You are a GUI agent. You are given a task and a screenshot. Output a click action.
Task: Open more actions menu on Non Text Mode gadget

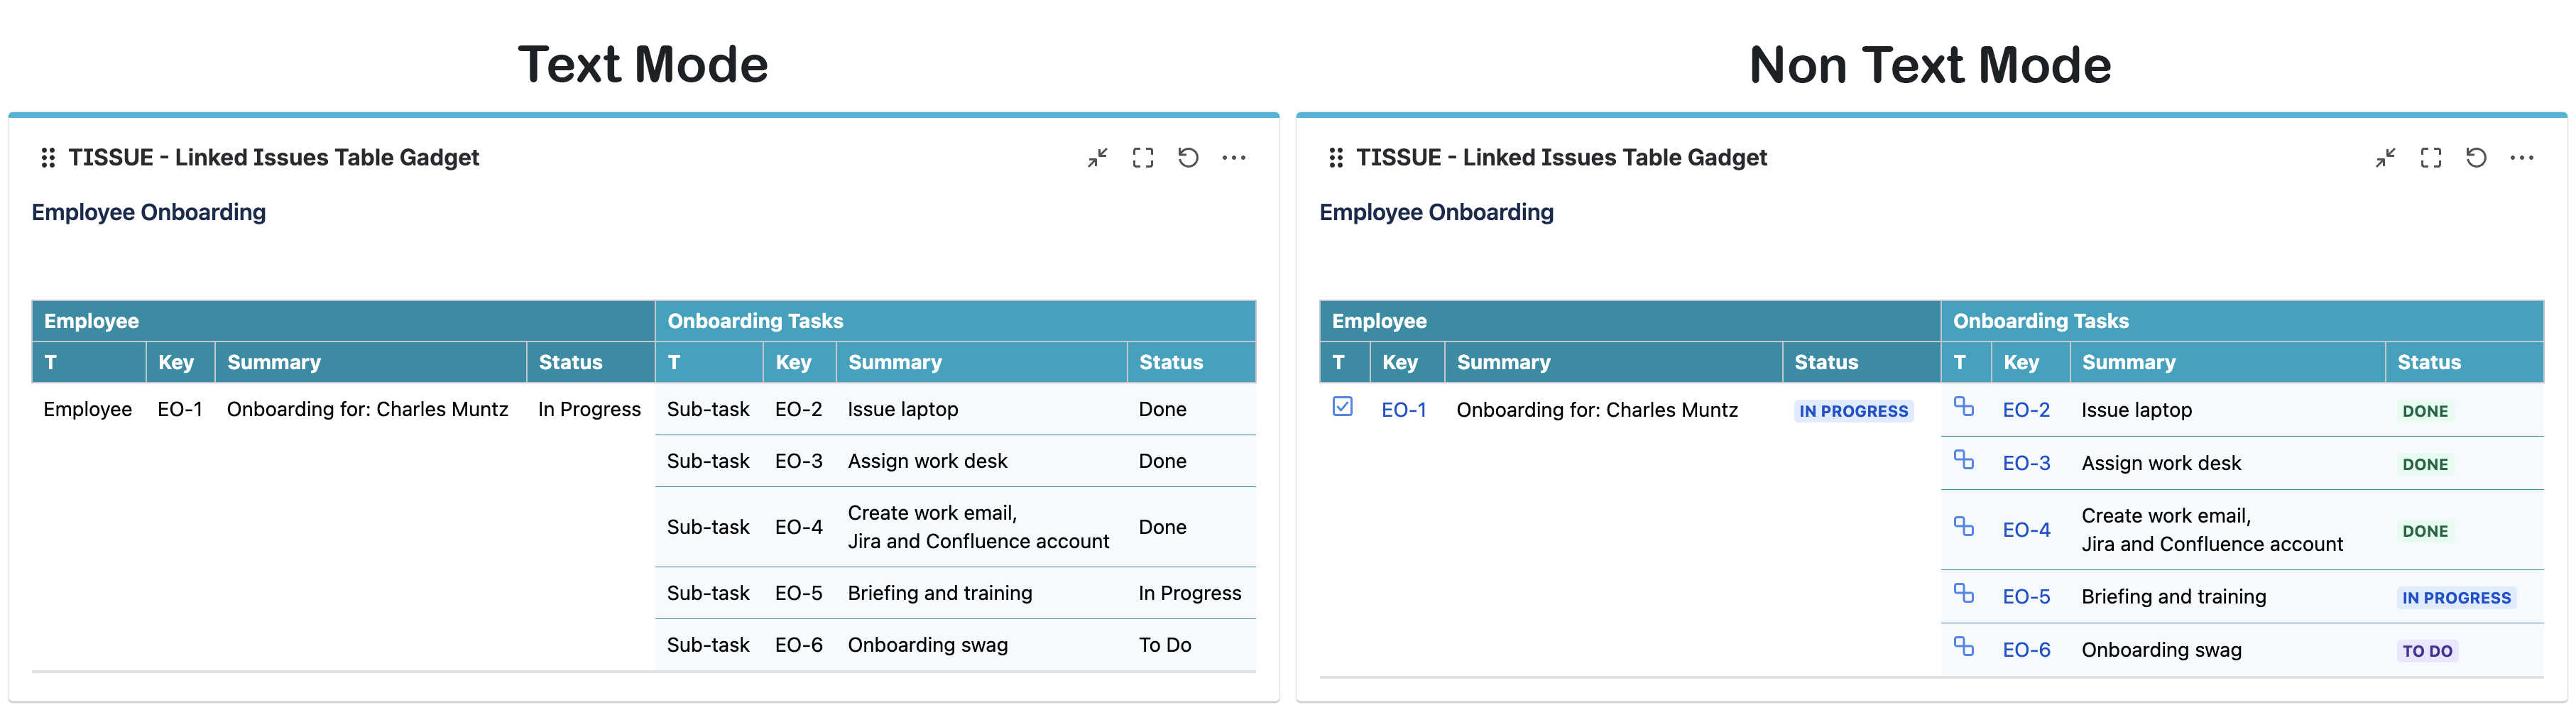2521,158
